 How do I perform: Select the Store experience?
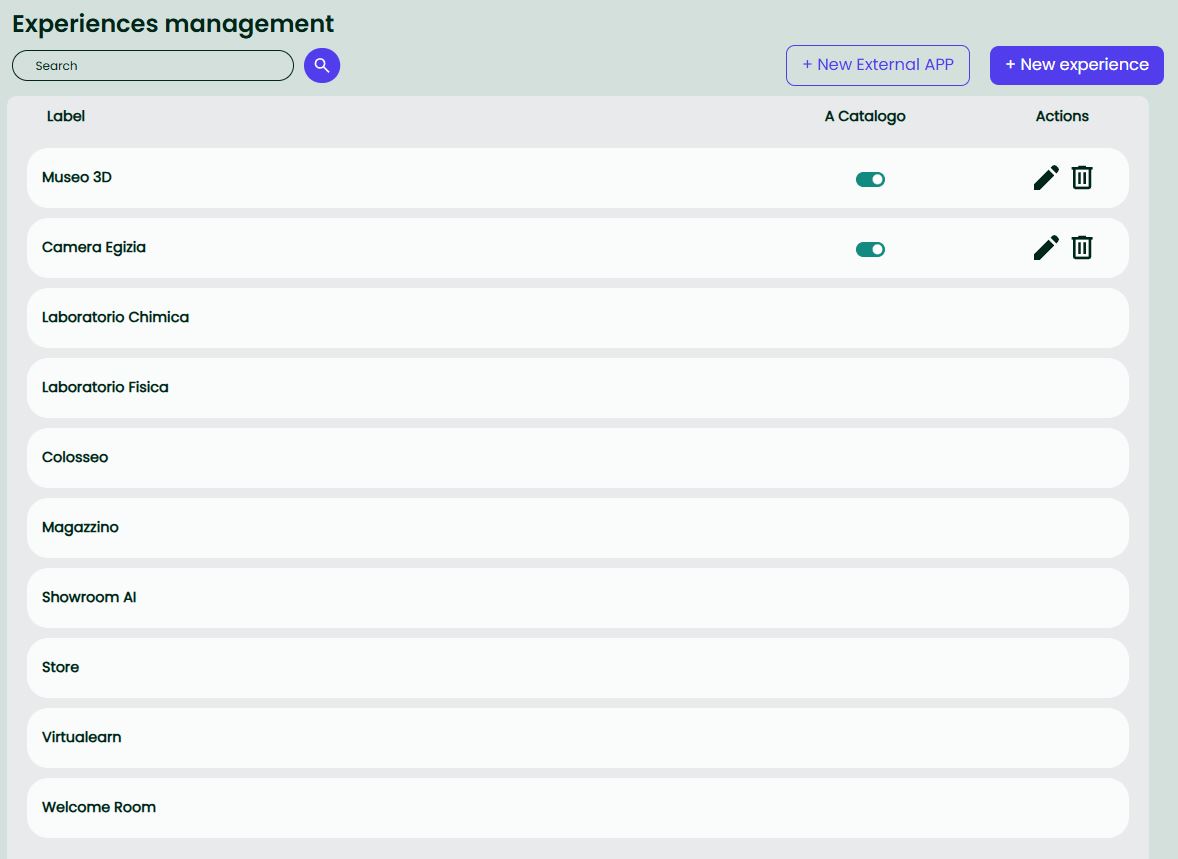(x=61, y=668)
